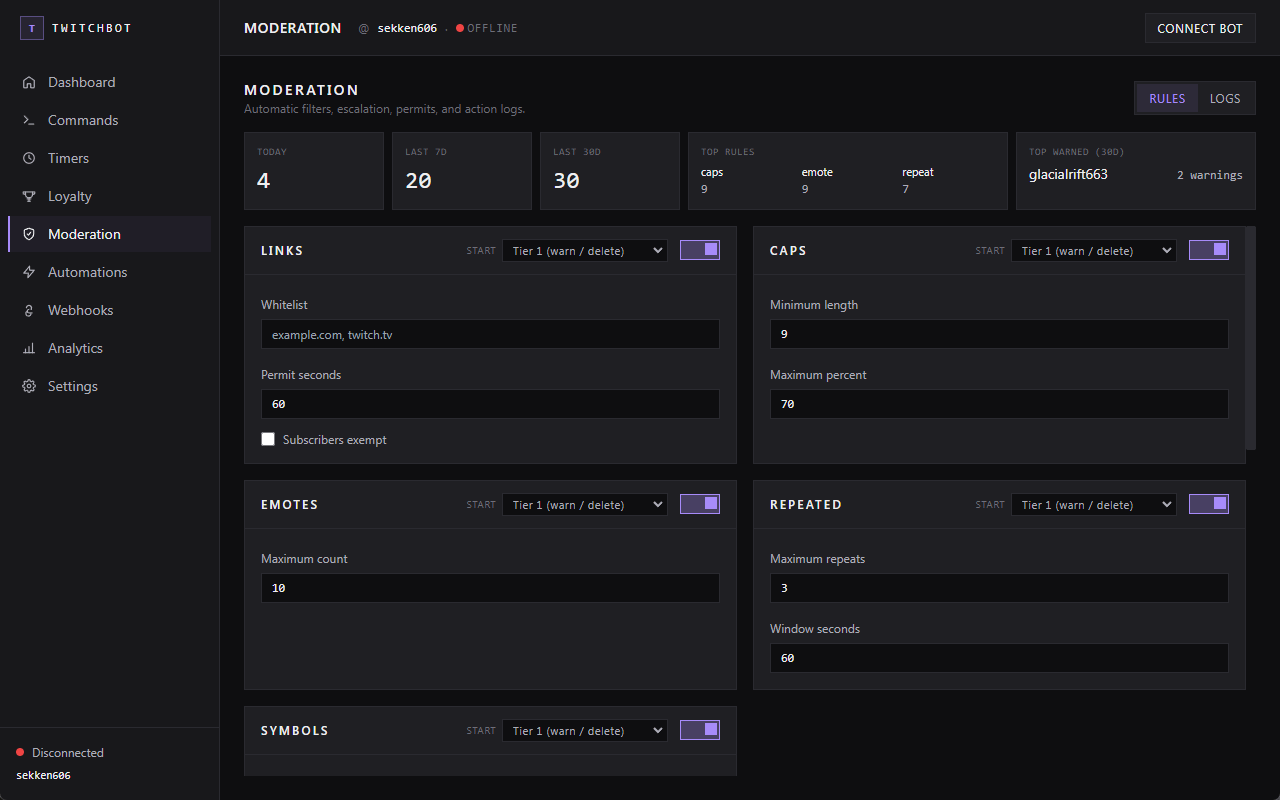
Task: Click the Dashboard home icon
Action: [29, 82]
